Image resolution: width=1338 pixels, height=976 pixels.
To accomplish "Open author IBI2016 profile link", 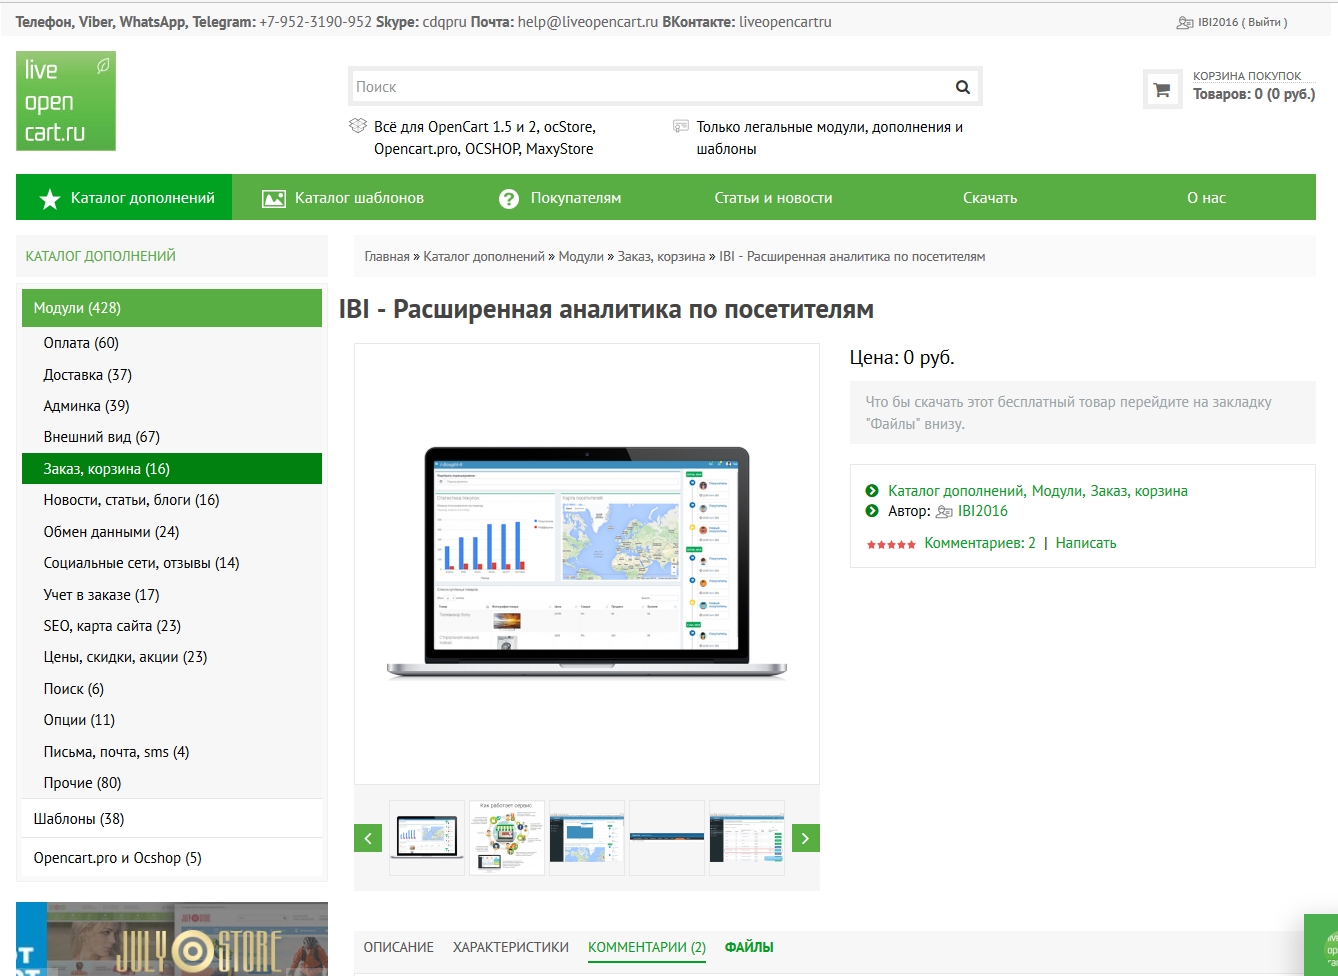I will pyautogui.click(x=982, y=511).
